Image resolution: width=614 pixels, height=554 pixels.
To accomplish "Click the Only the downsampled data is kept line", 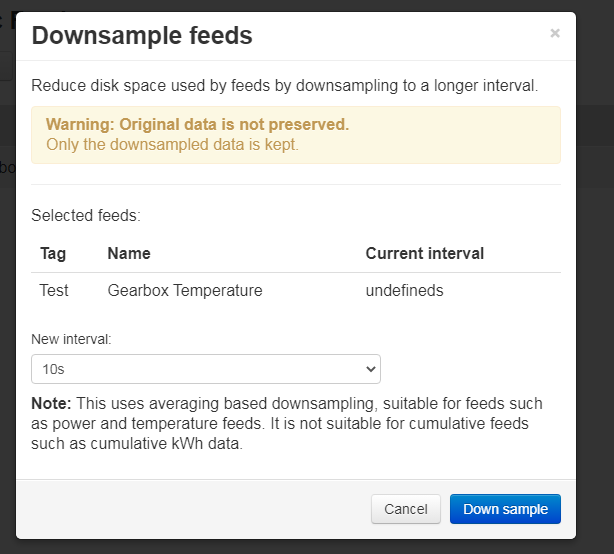I will point(172,144).
